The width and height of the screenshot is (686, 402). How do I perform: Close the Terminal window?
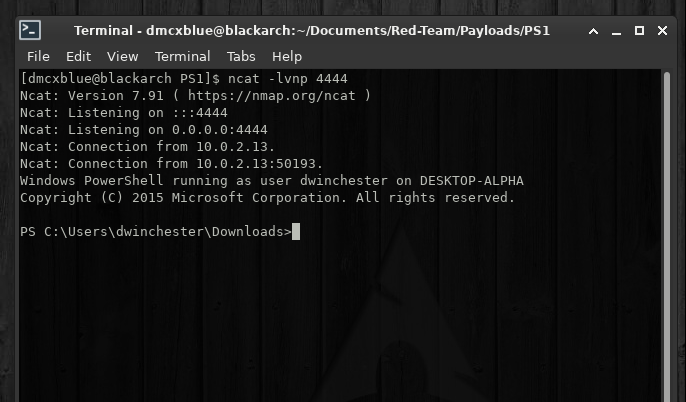pos(662,31)
